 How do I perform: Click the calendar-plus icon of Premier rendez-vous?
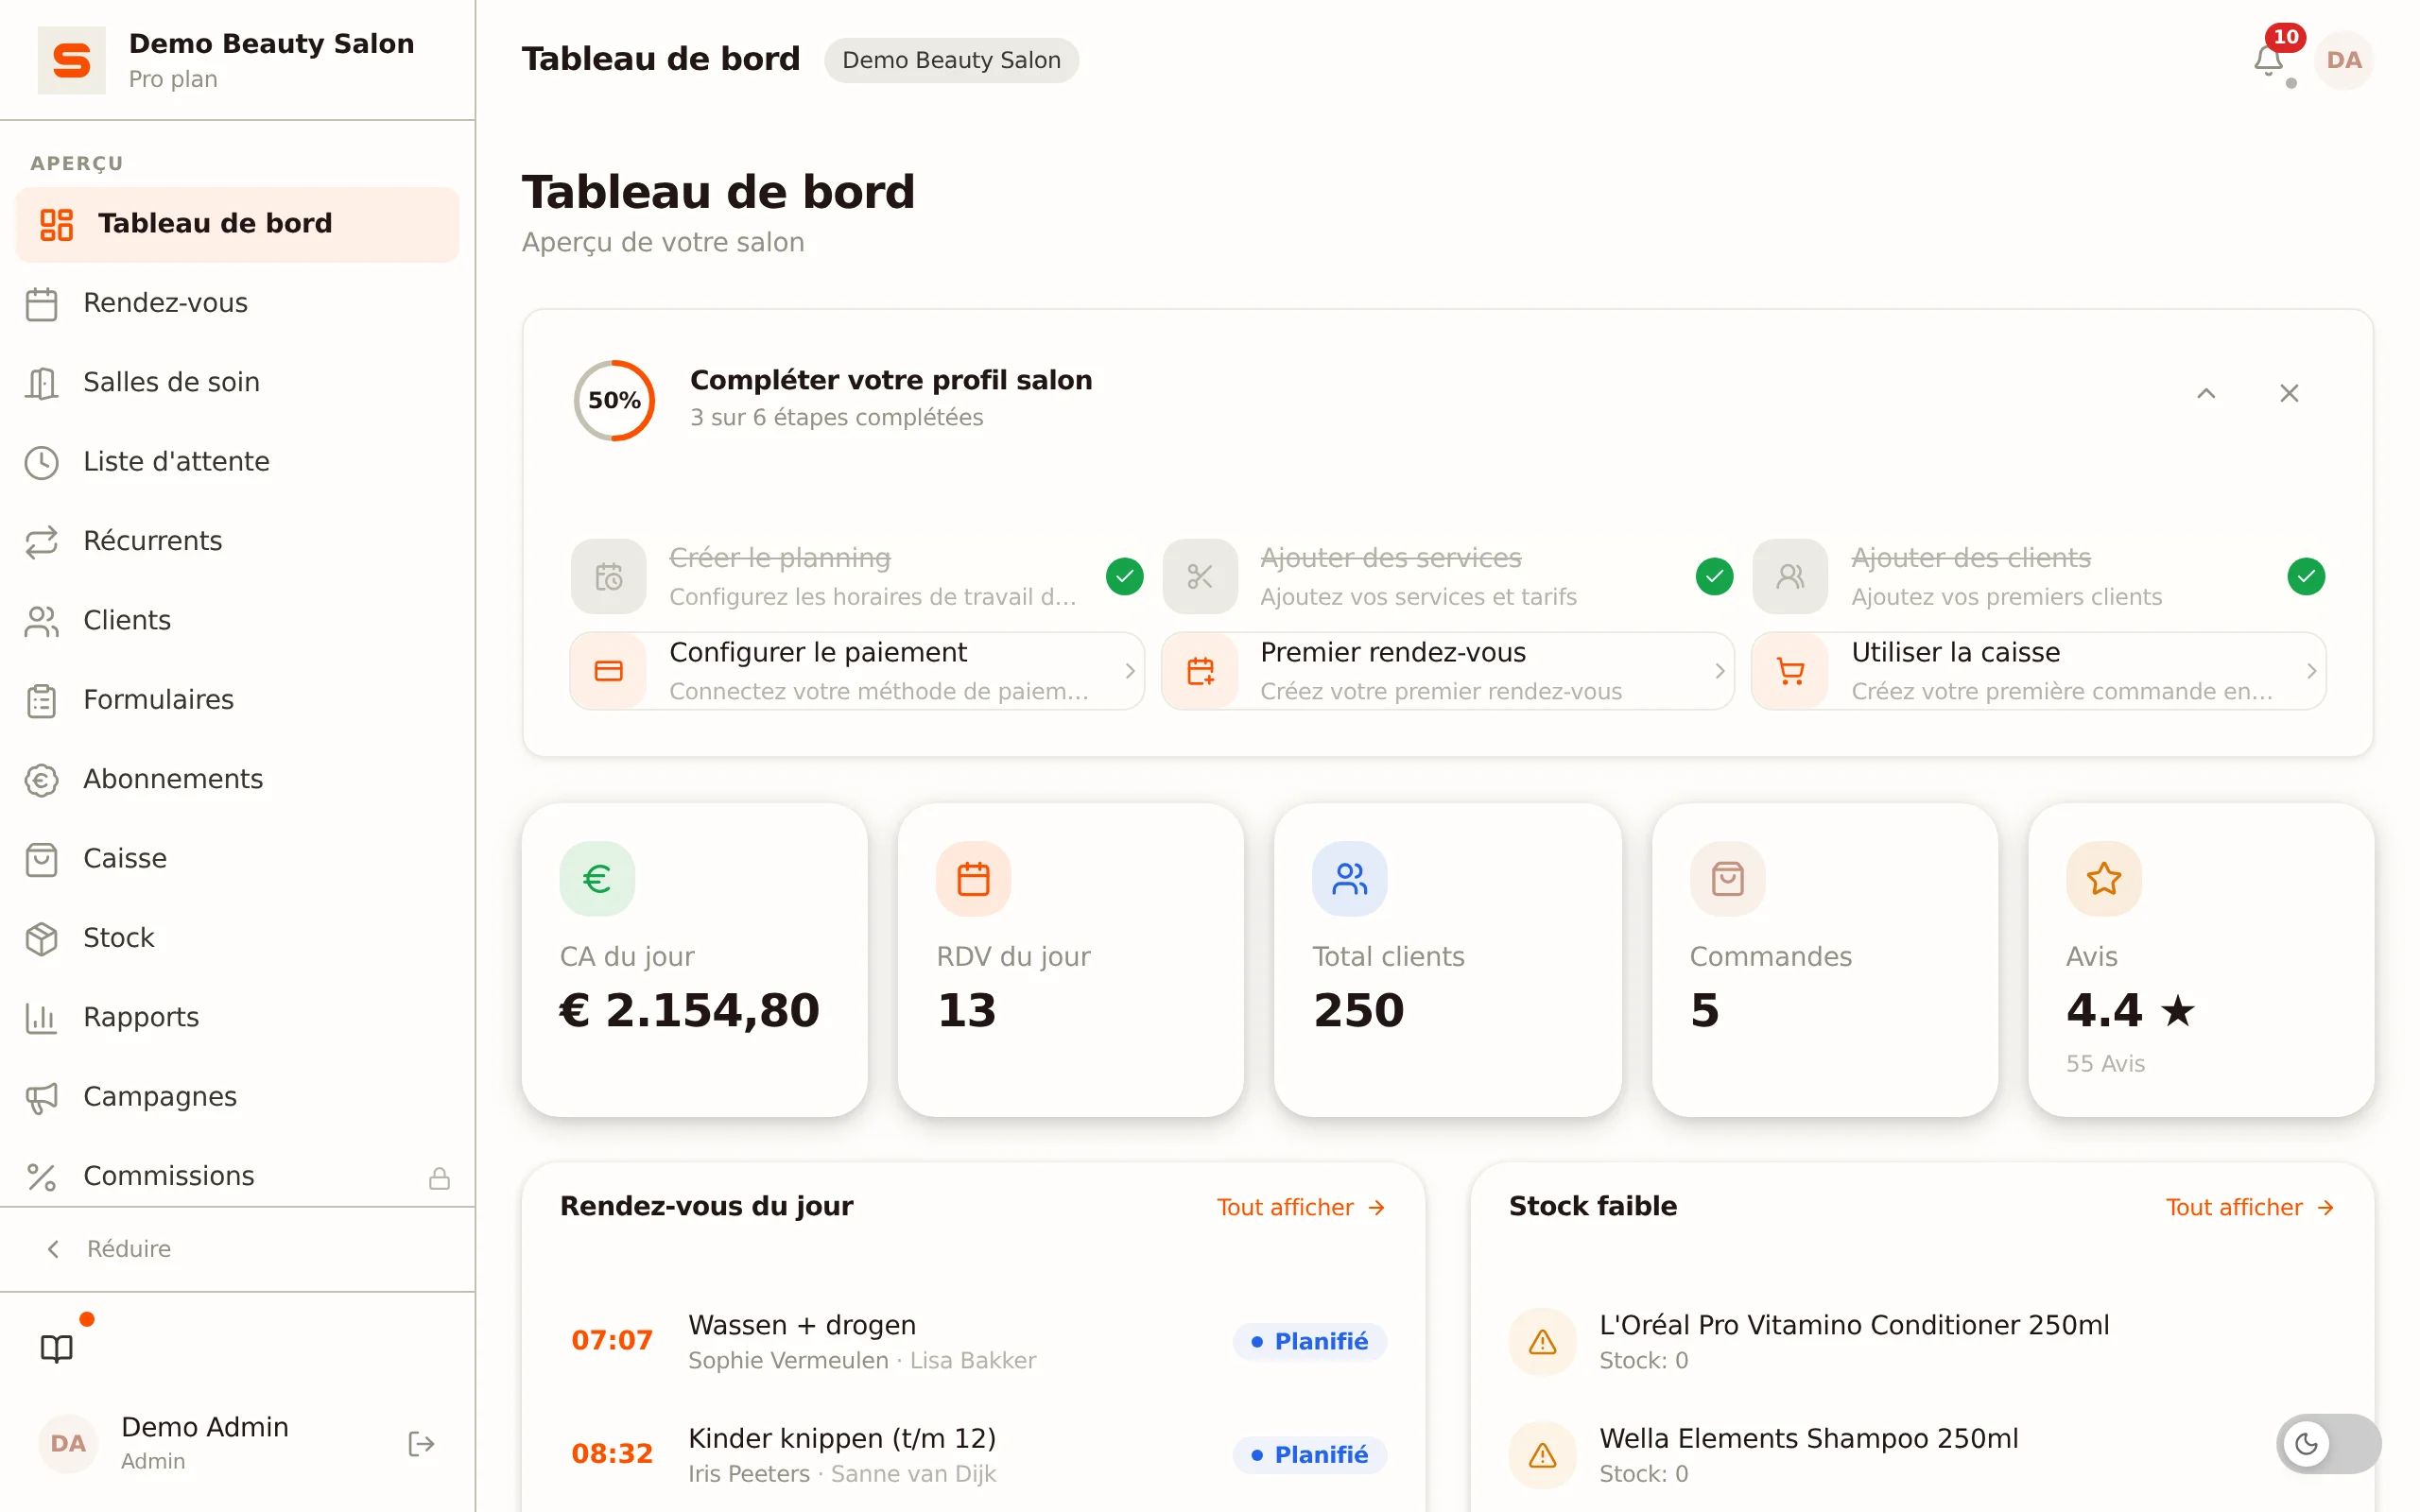coord(1200,671)
